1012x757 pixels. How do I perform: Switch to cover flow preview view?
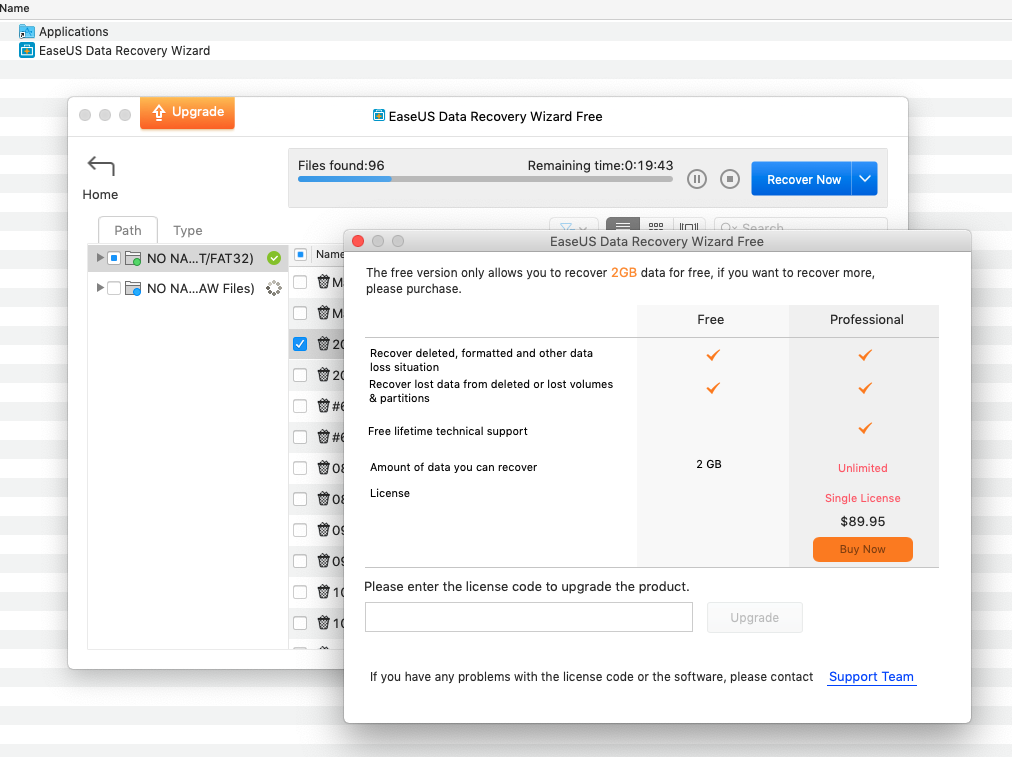(689, 225)
